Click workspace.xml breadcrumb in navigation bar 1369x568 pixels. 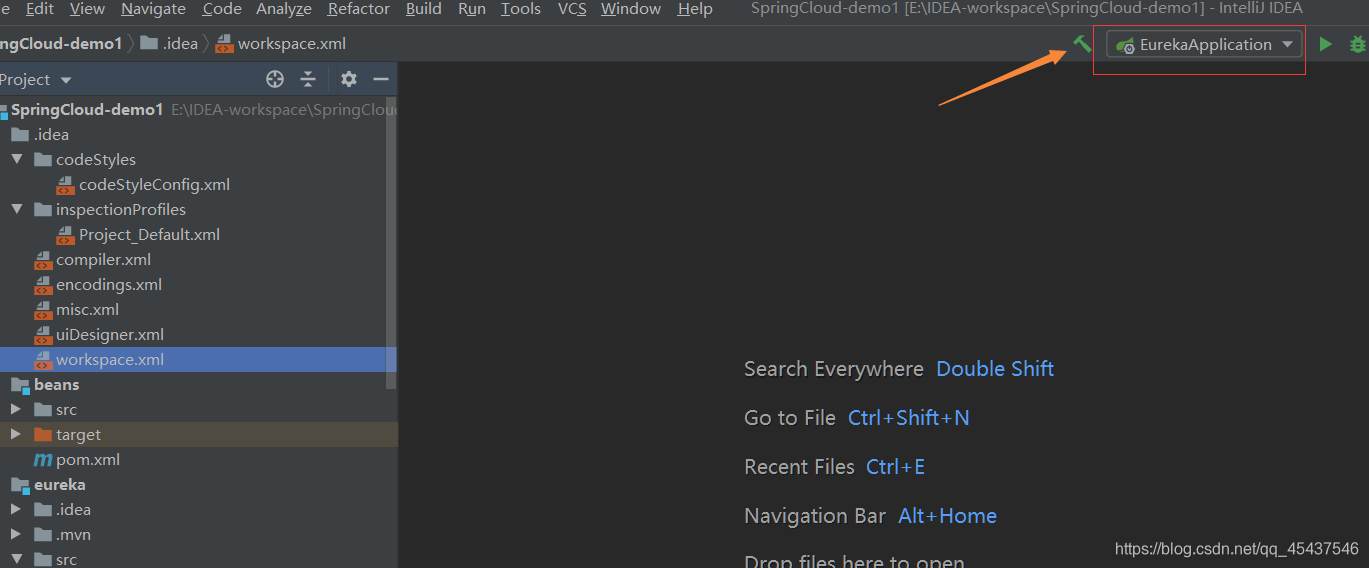(x=281, y=44)
